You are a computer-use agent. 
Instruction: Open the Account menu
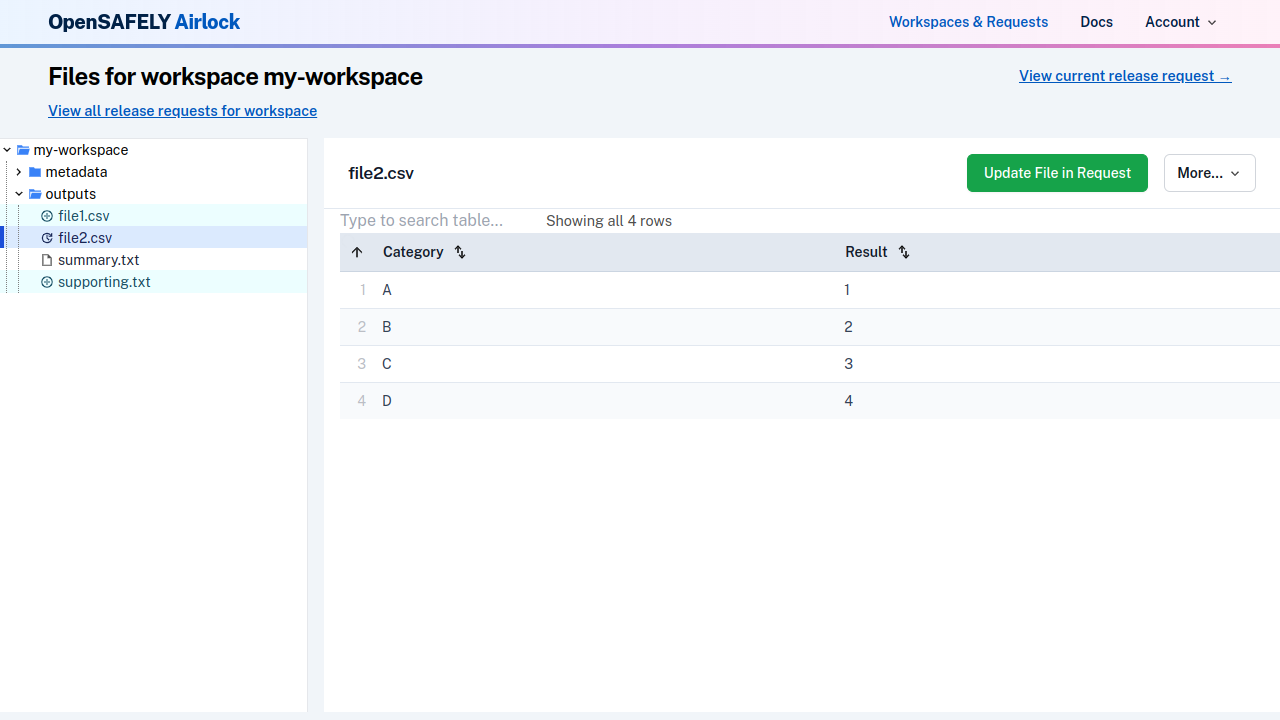(1180, 22)
